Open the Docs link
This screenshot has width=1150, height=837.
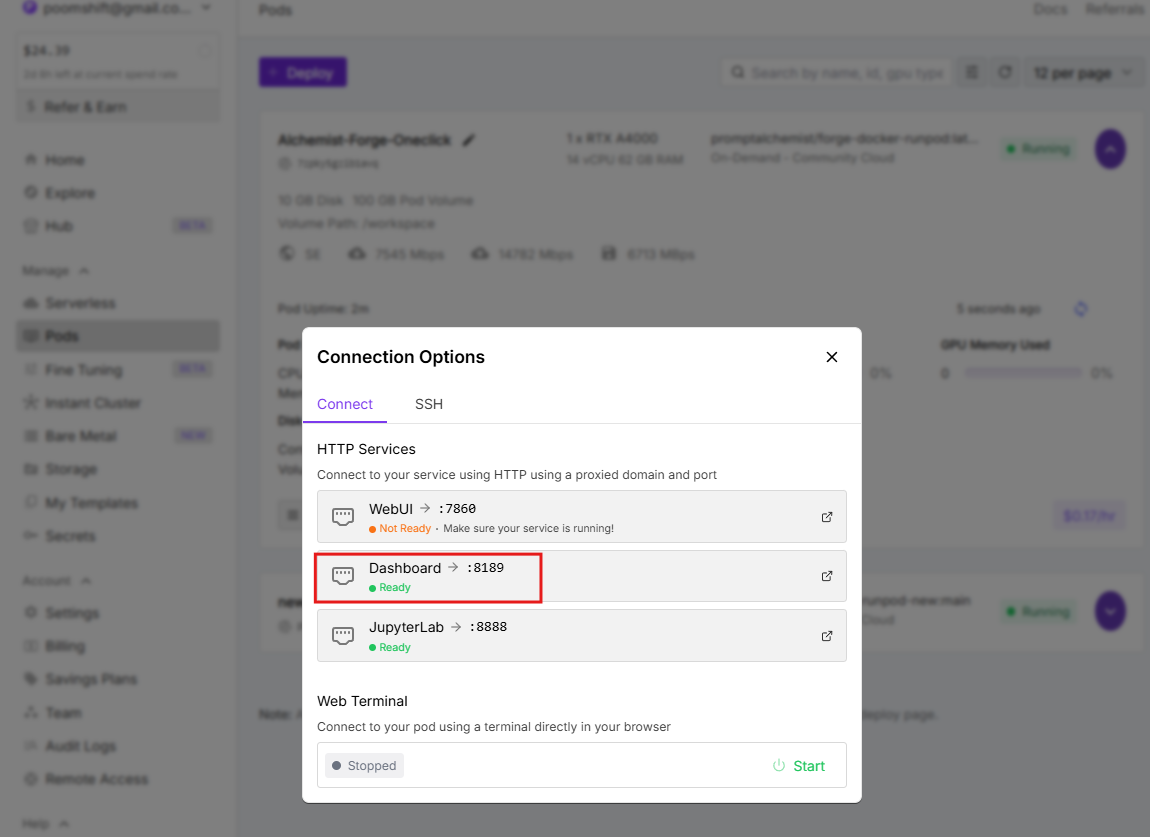click(x=1050, y=10)
